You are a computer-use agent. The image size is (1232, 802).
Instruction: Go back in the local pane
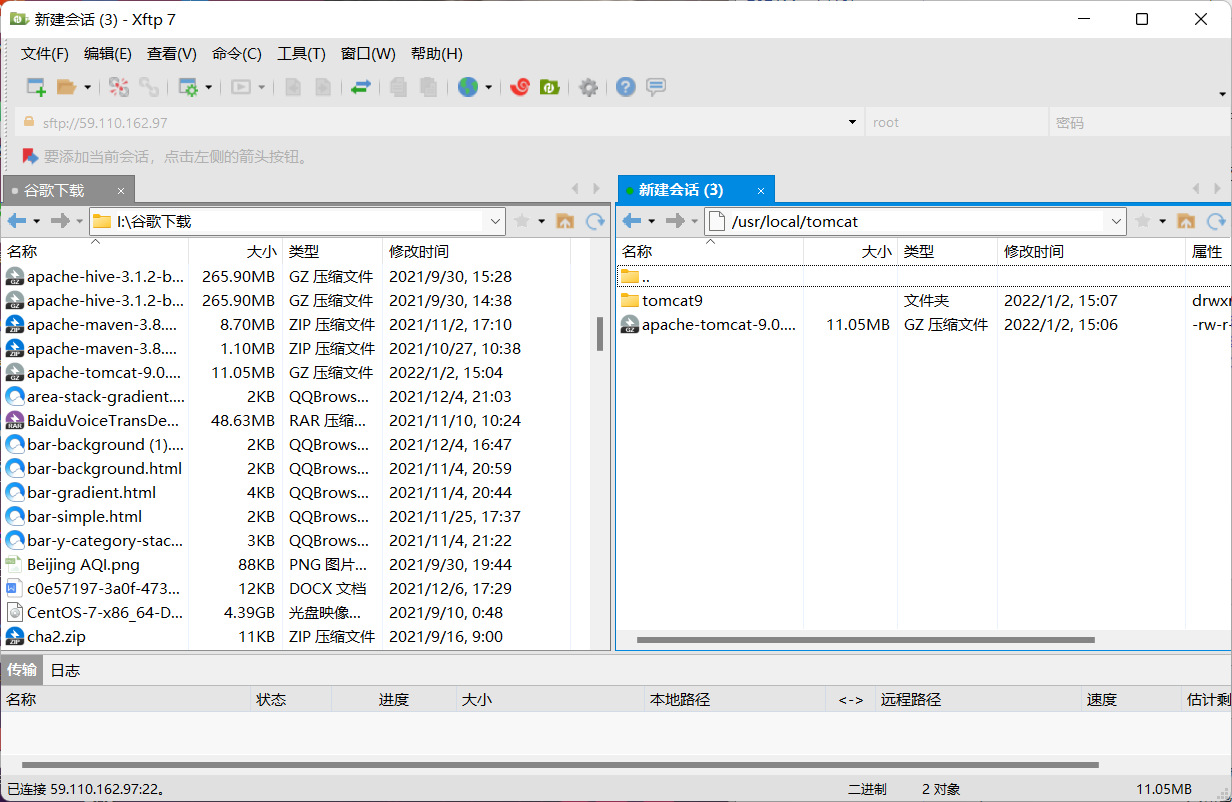(x=17, y=221)
